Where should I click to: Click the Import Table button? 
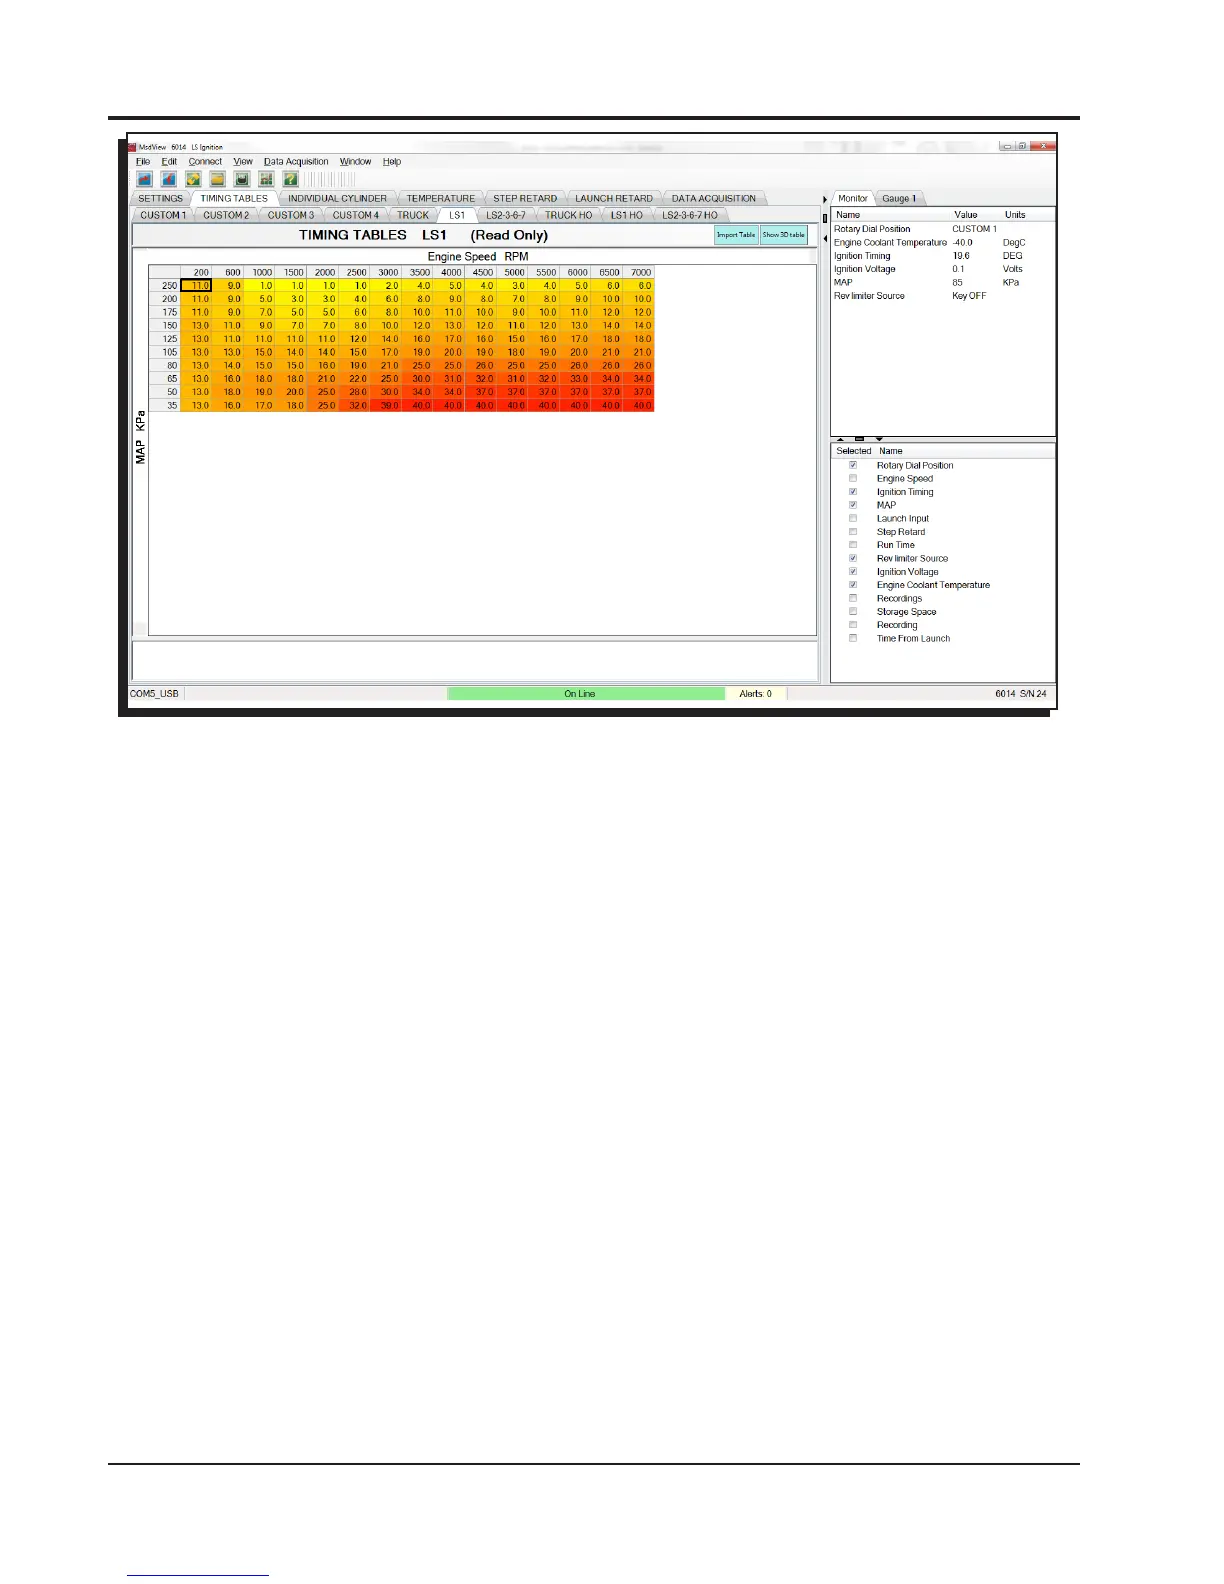pyautogui.click(x=736, y=235)
